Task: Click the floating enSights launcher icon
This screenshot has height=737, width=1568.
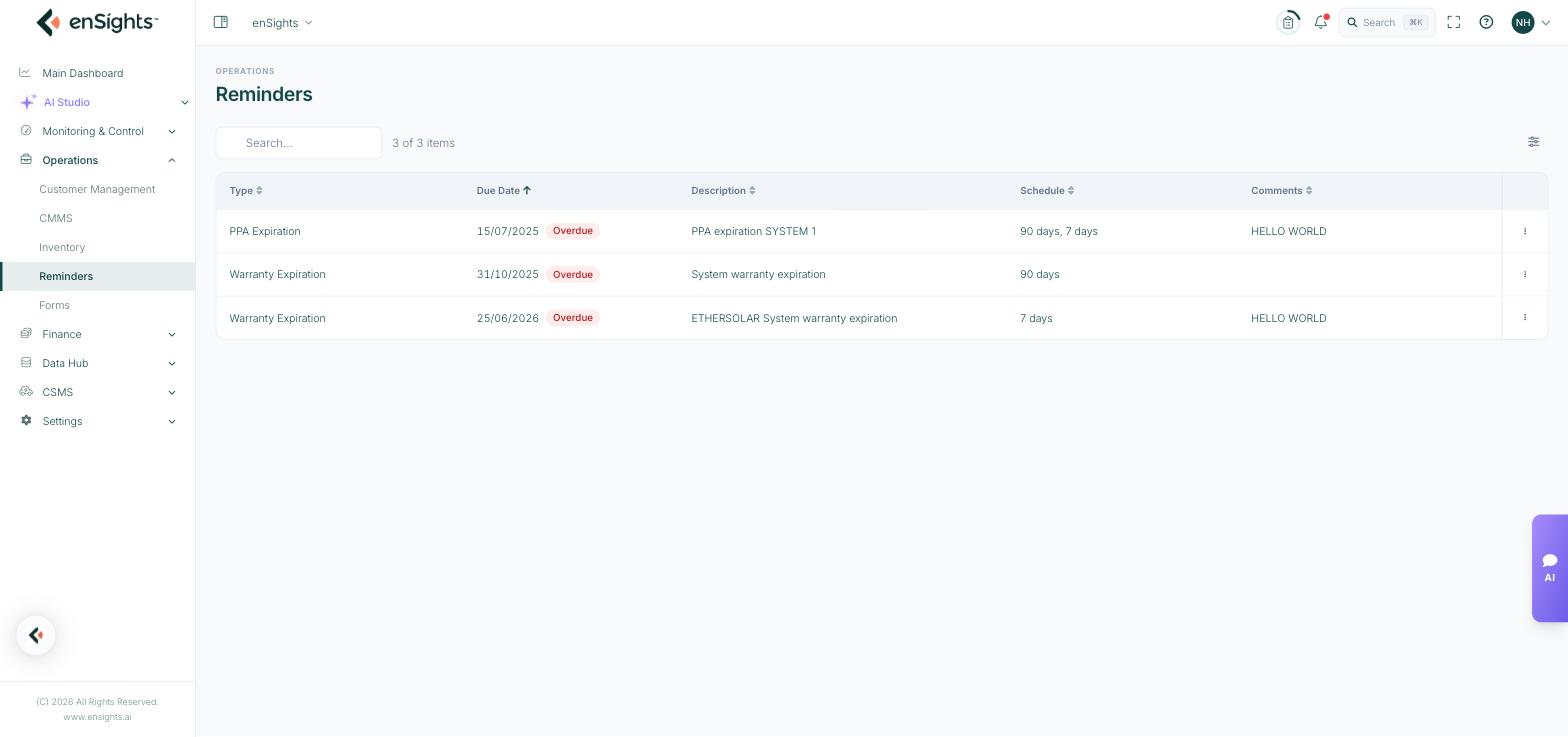Action: coord(36,635)
